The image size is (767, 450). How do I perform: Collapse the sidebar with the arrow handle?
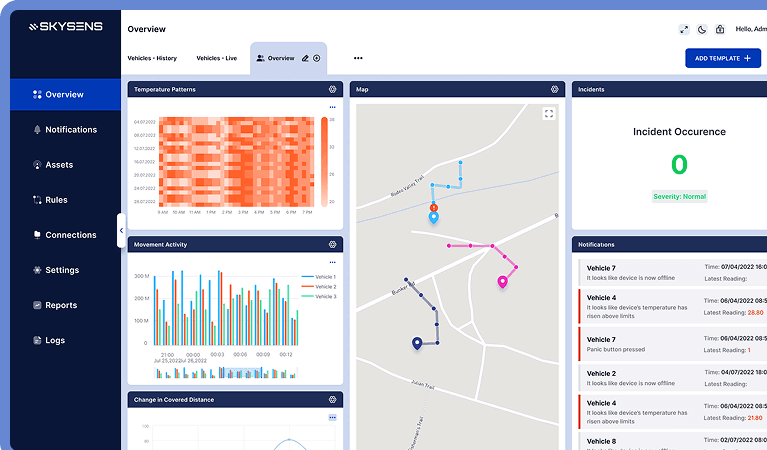[121, 230]
